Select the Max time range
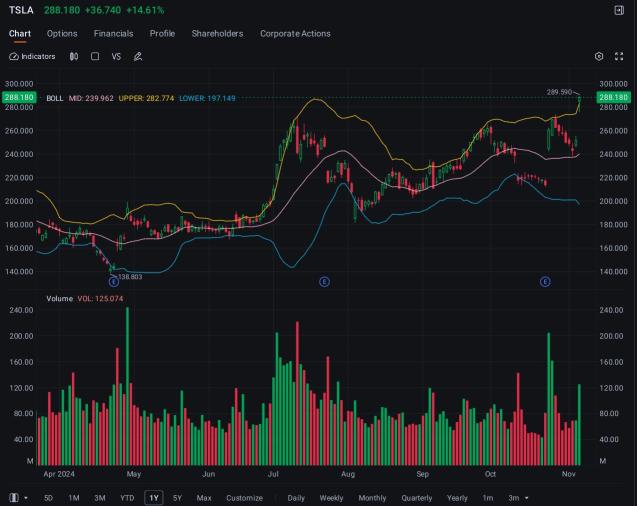637x506 pixels. [204, 498]
